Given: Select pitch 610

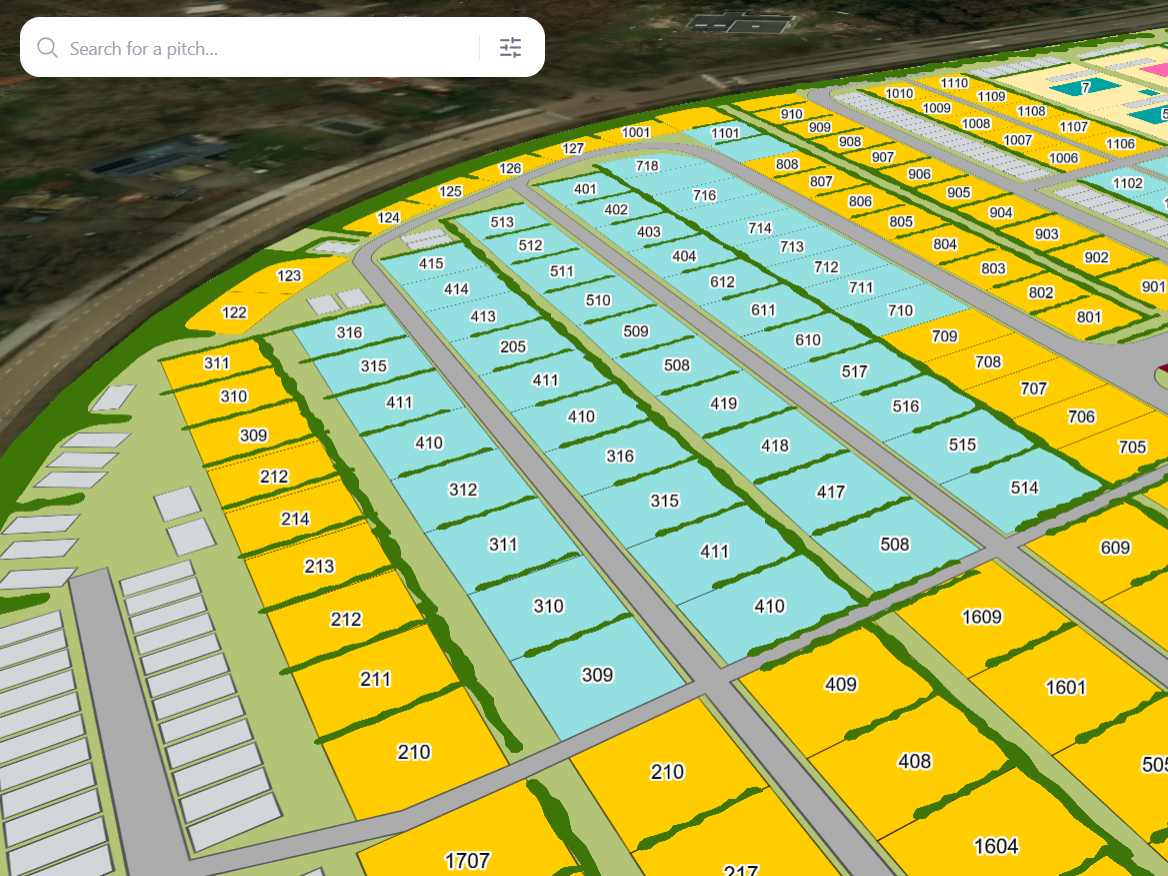Looking at the screenshot, I should (x=807, y=340).
